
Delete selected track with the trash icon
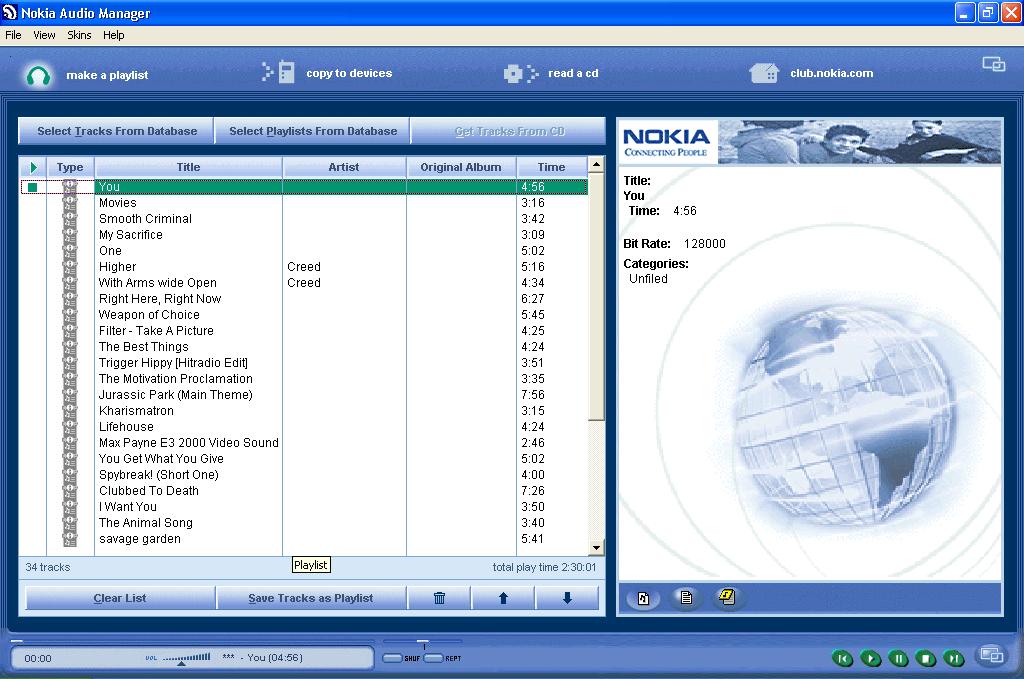440,597
